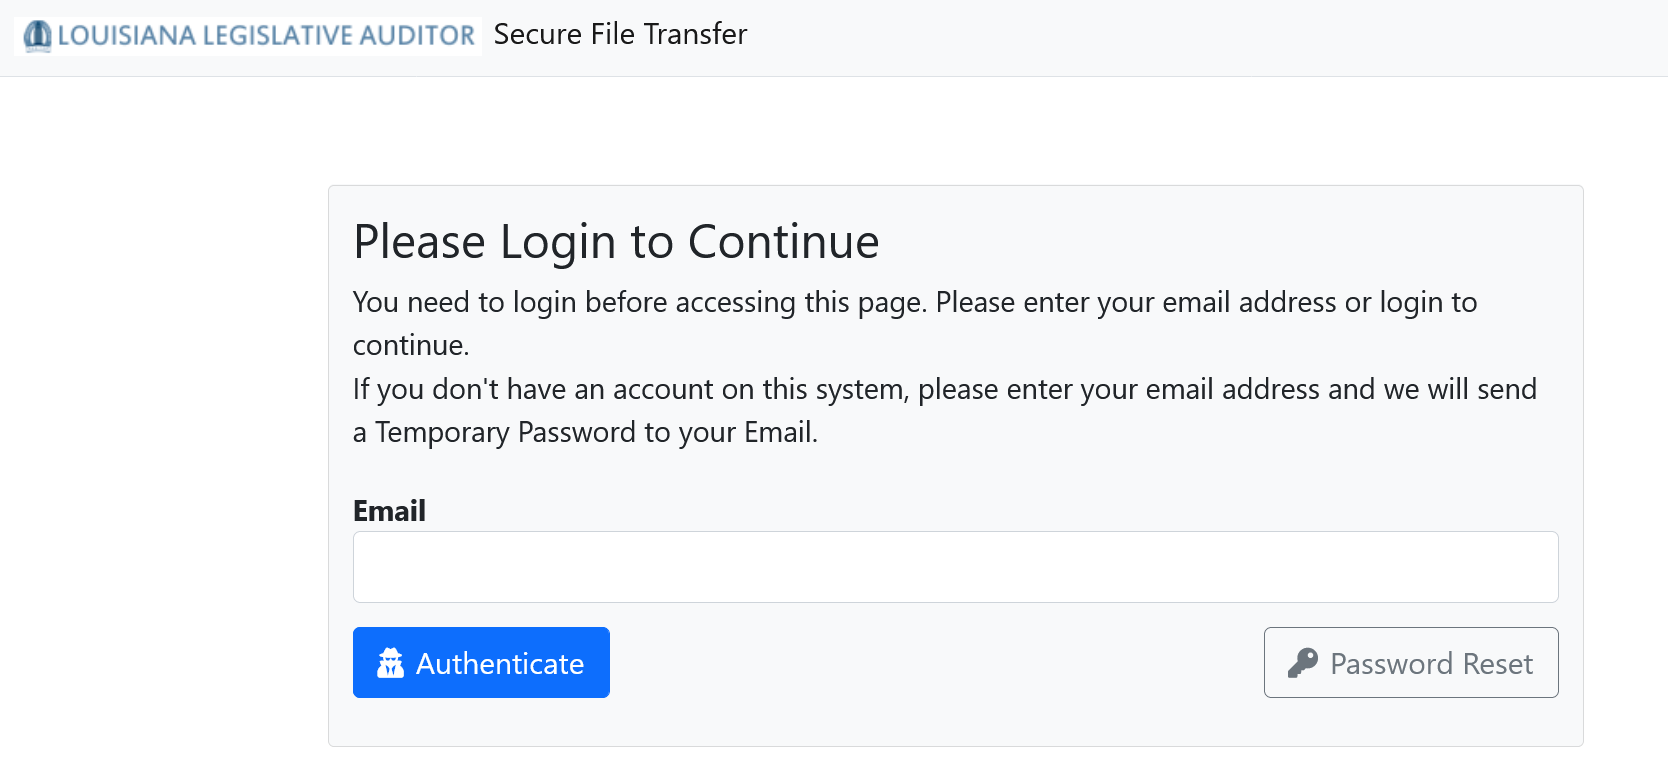
Task: Click the secret agent icon on Authenticate
Action: pos(390,663)
